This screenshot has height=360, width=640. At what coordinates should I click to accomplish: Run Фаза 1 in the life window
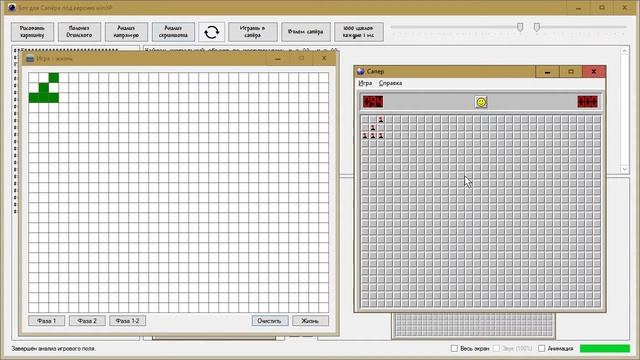[47, 321]
